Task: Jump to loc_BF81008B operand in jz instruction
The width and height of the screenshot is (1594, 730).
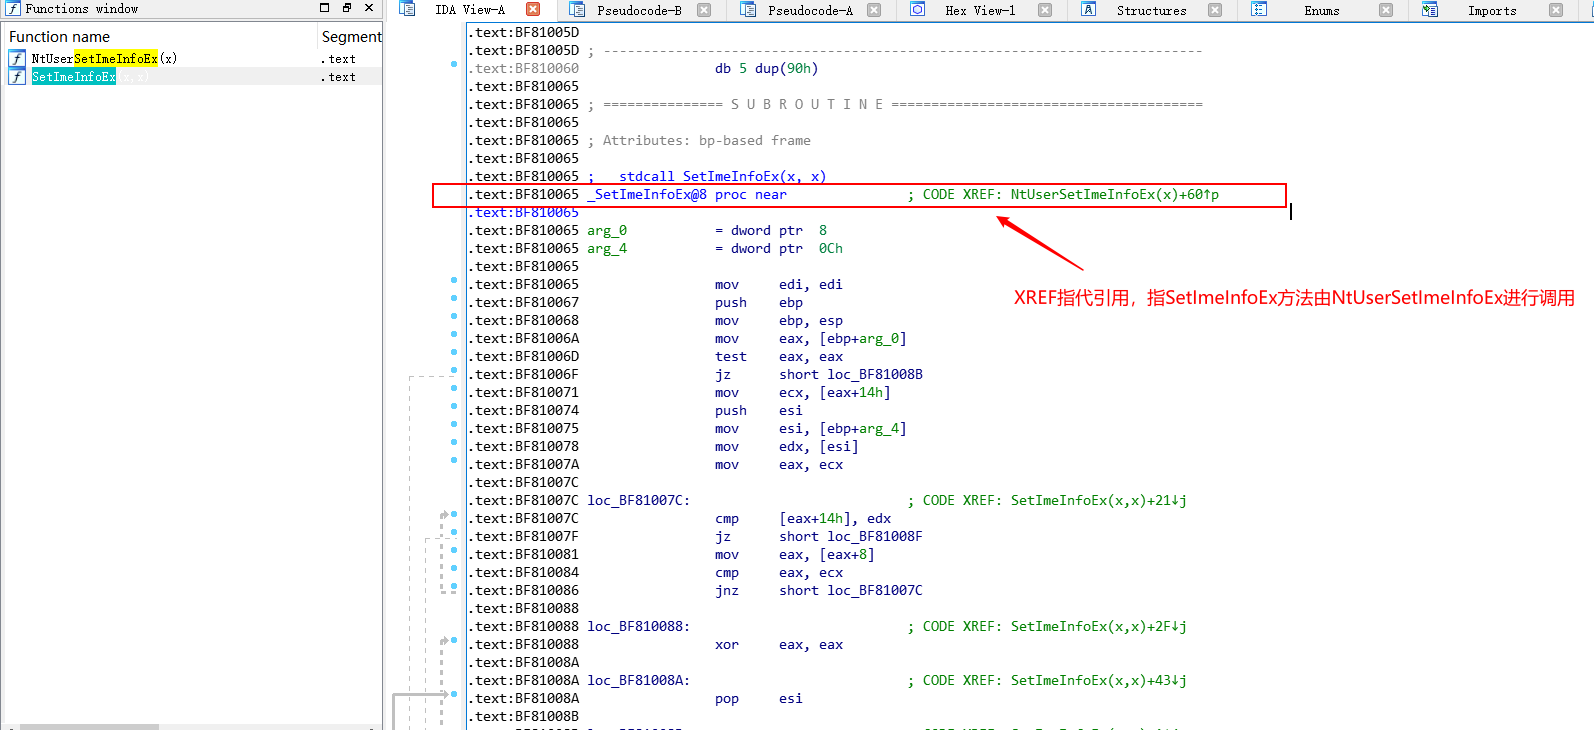Action: point(874,375)
